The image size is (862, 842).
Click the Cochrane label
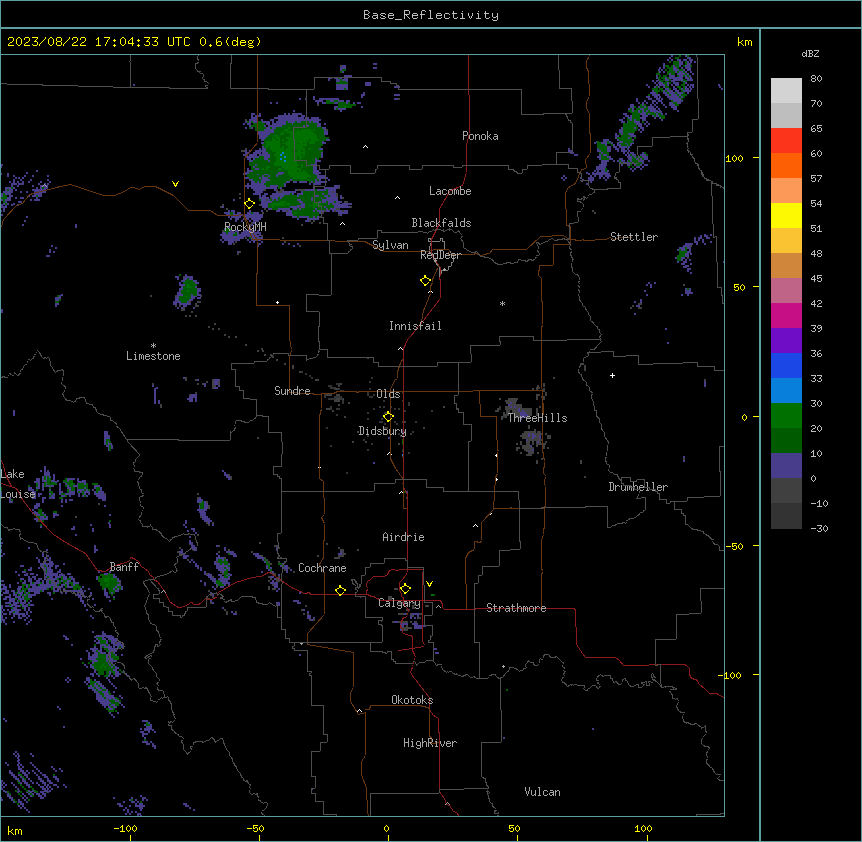(x=322, y=568)
